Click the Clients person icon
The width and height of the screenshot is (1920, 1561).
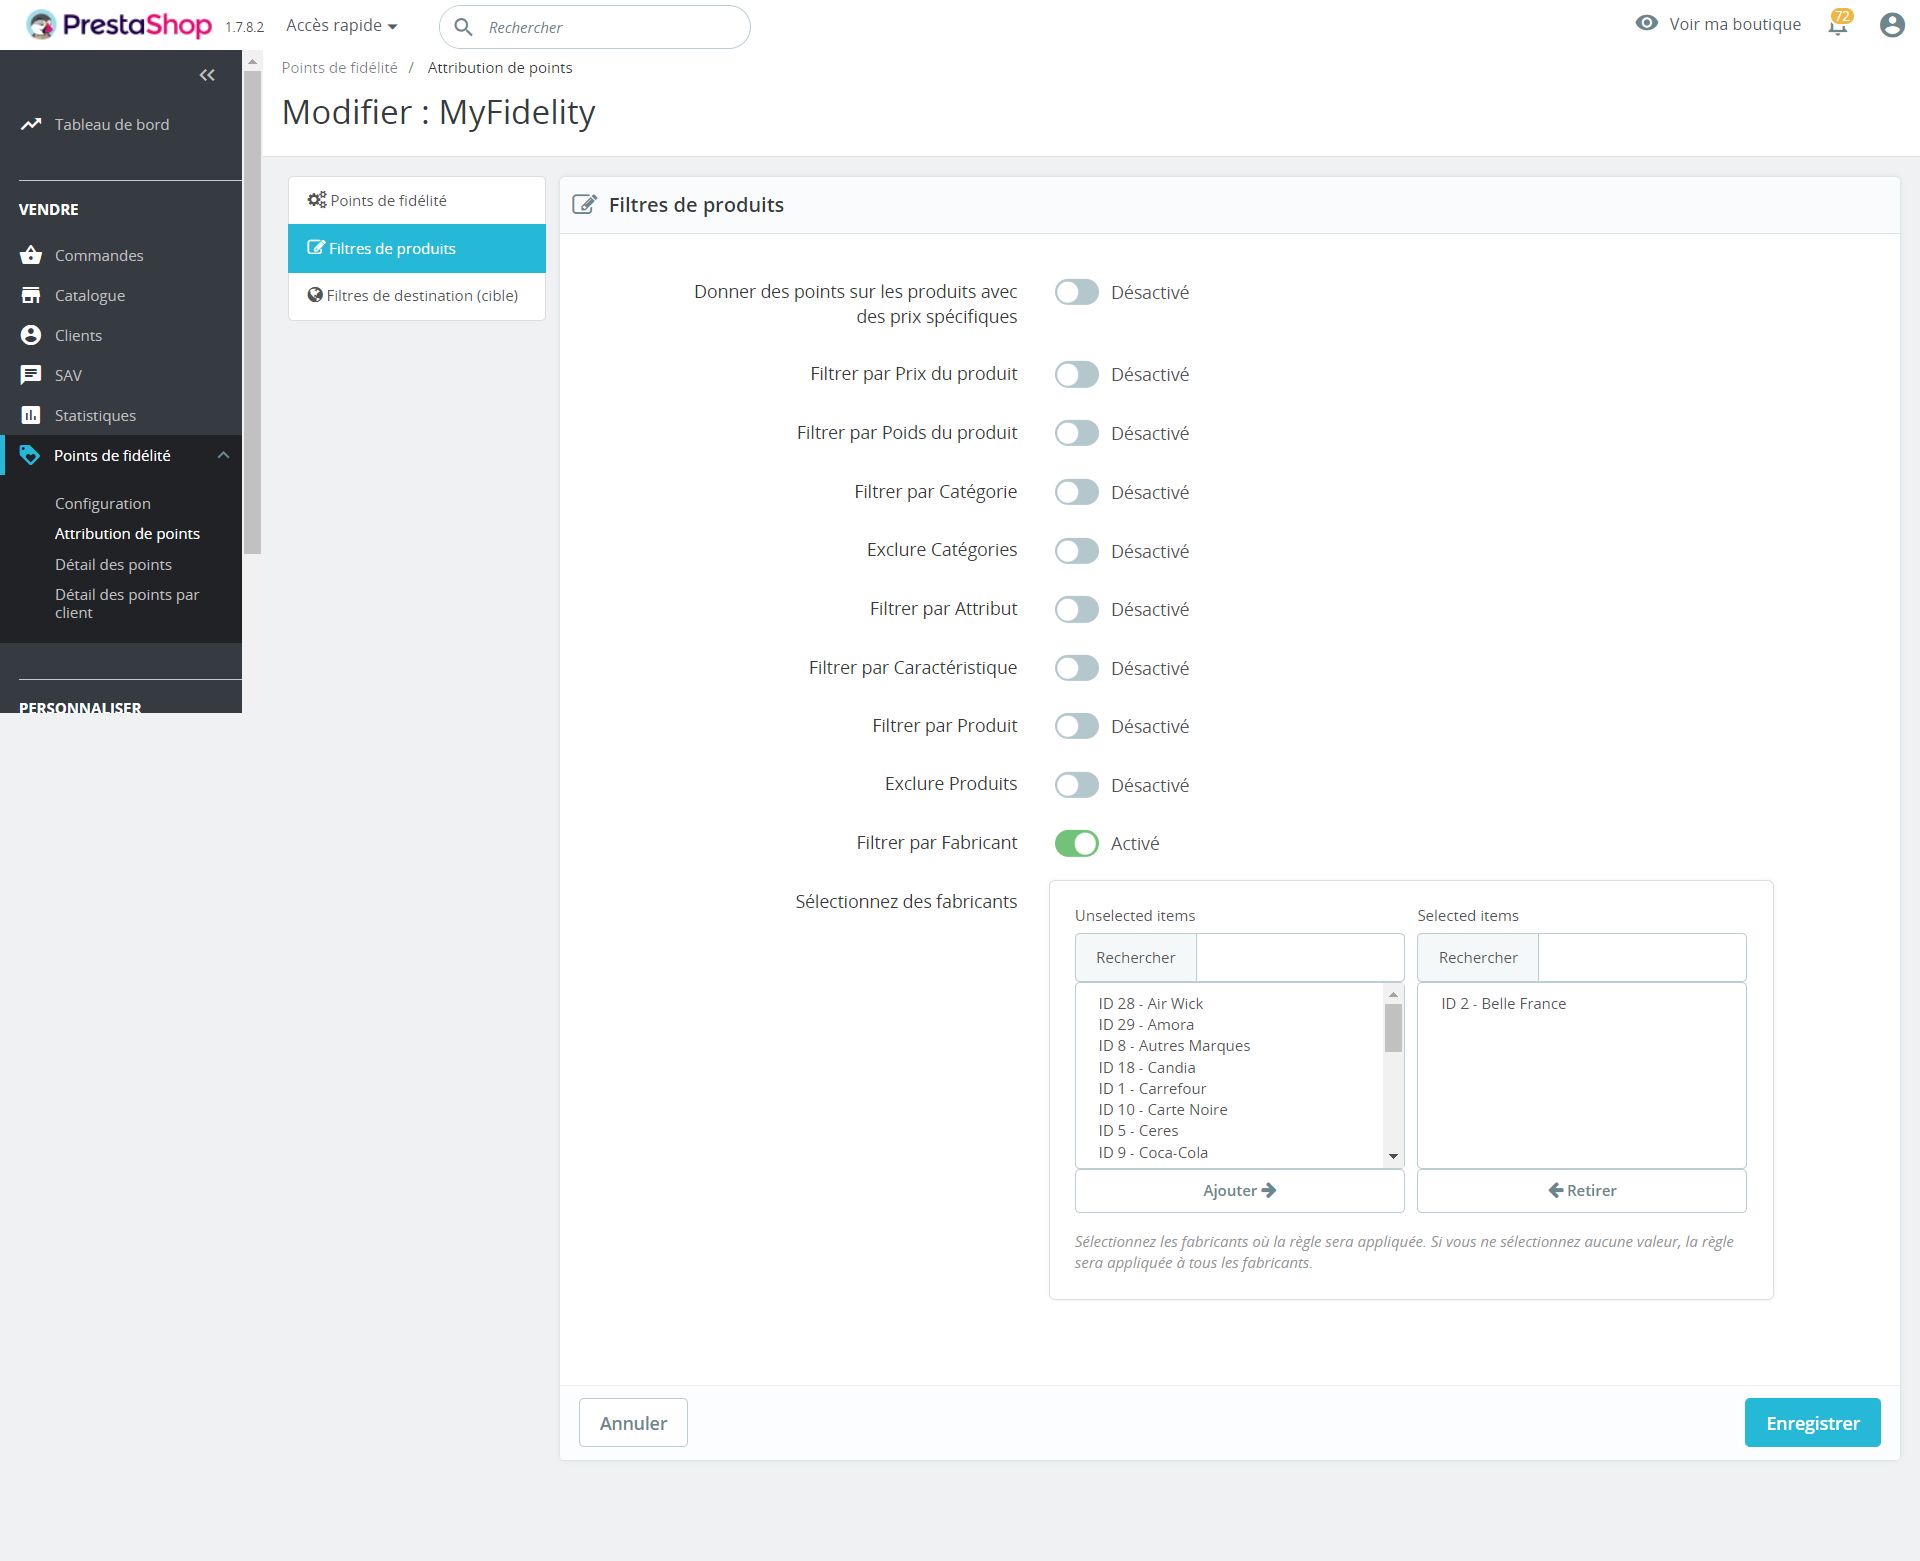click(31, 335)
